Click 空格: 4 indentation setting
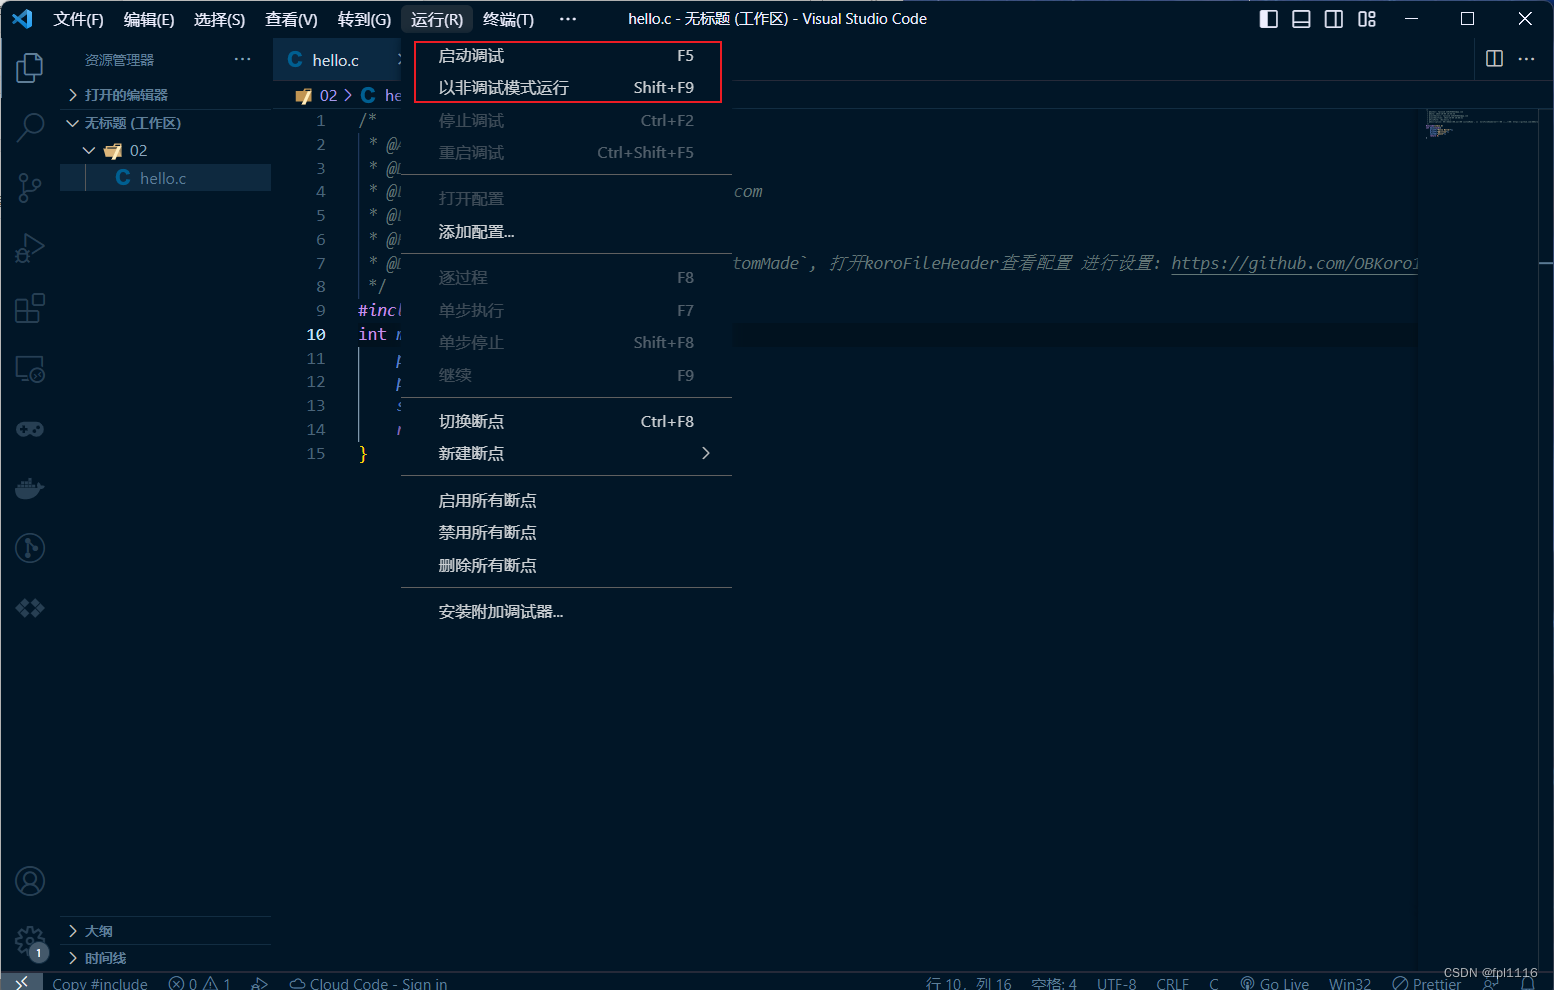1554x990 pixels. (x=1054, y=983)
